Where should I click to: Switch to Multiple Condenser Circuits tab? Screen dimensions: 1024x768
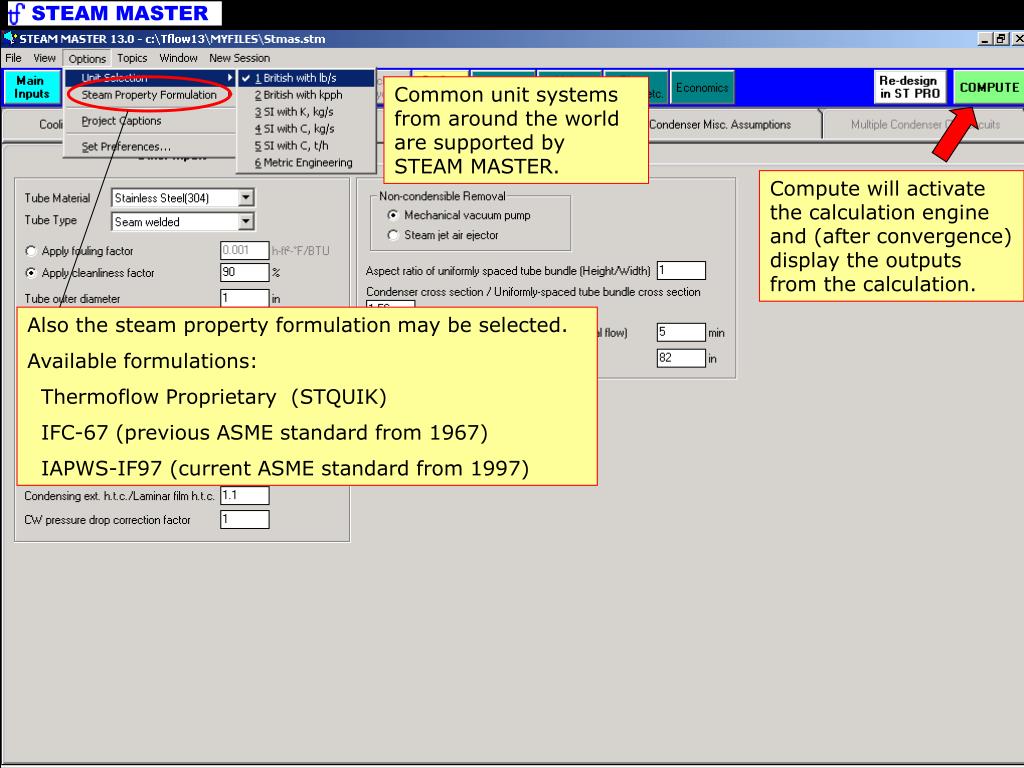(925, 124)
